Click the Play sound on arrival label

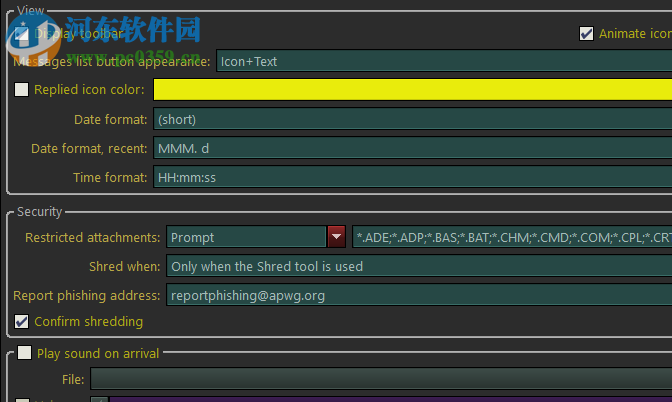(98, 353)
